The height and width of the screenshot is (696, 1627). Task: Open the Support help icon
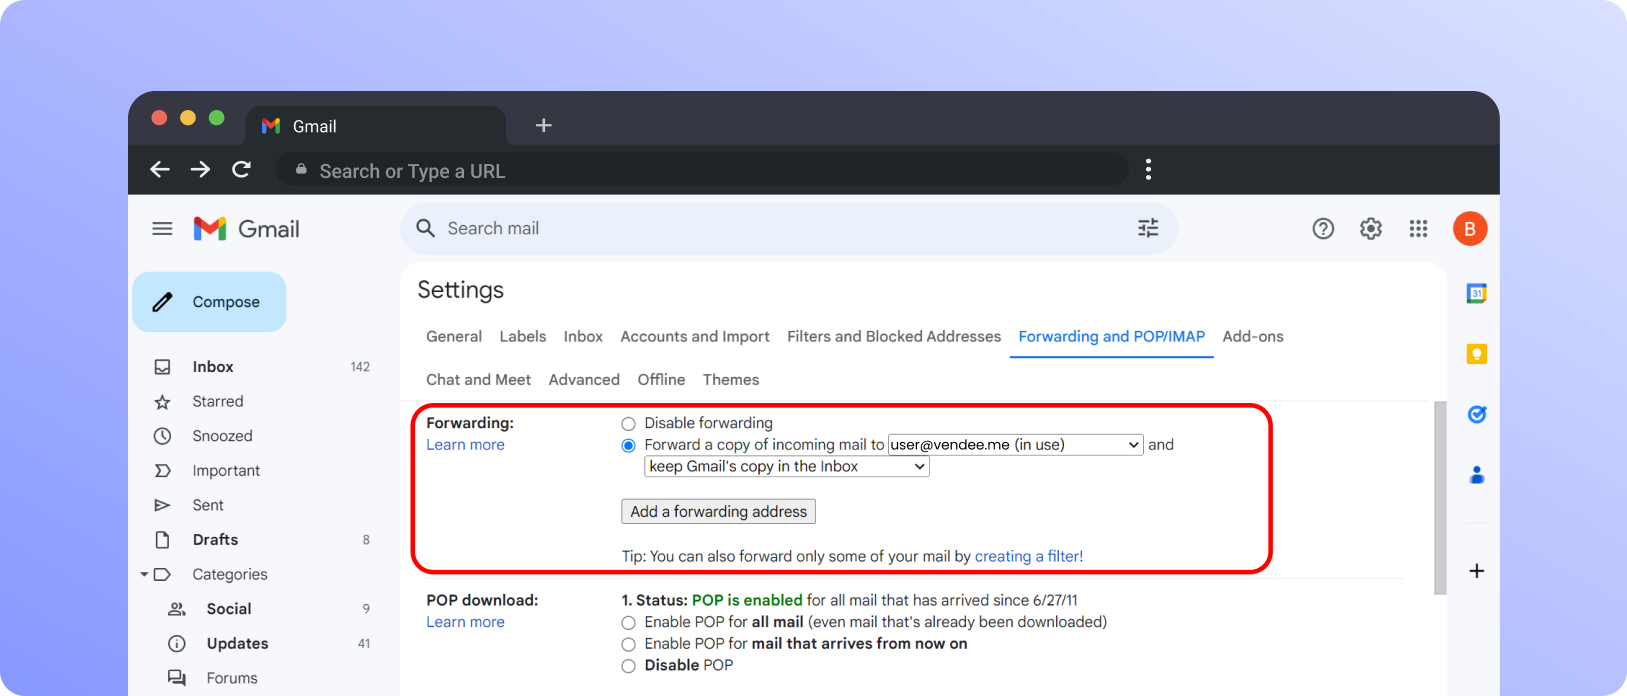click(x=1323, y=229)
